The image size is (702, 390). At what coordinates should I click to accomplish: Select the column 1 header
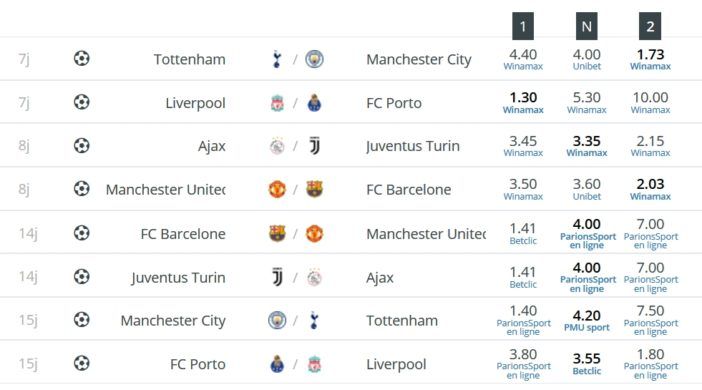[523, 26]
